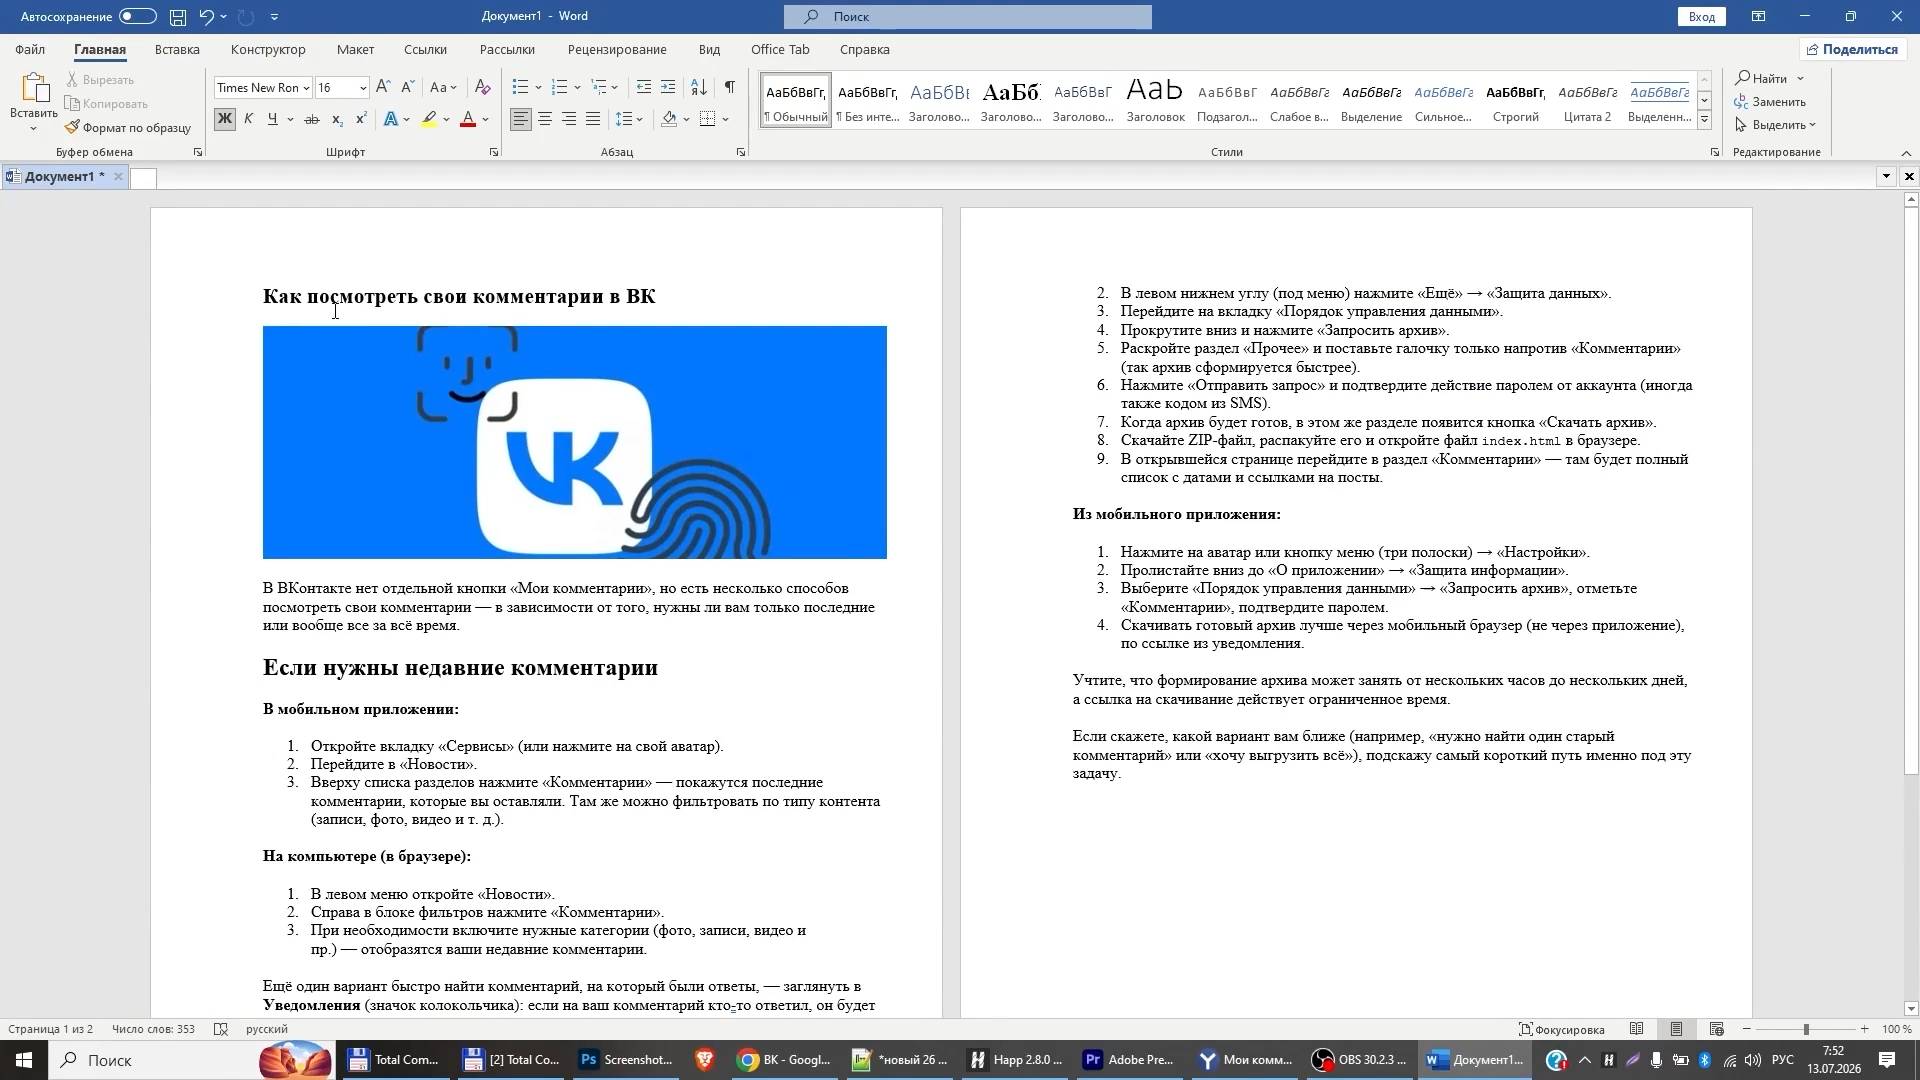Click the VK logo image in the document
1920x1080 pixels.
(x=575, y=442)
